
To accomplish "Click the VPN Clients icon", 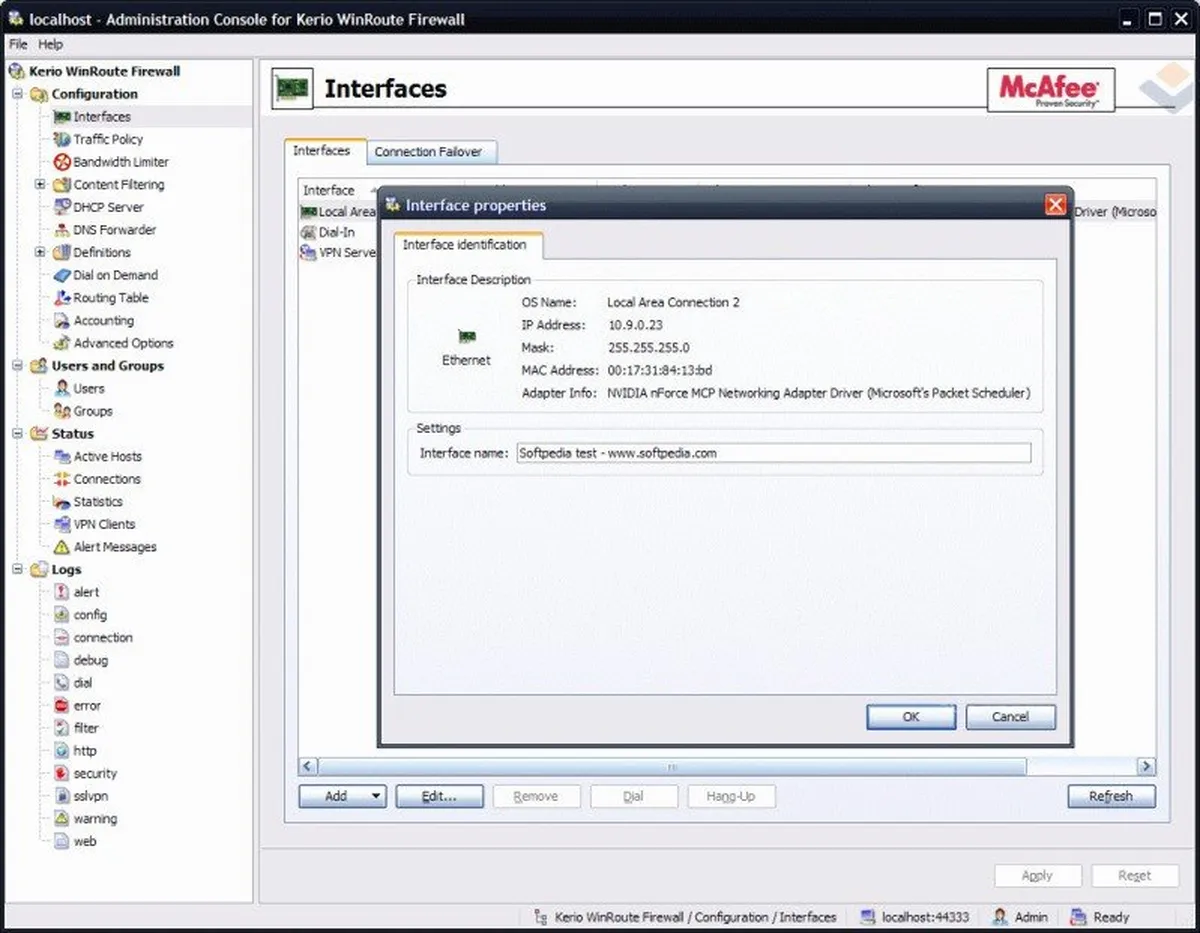I will tap(62, 525).
